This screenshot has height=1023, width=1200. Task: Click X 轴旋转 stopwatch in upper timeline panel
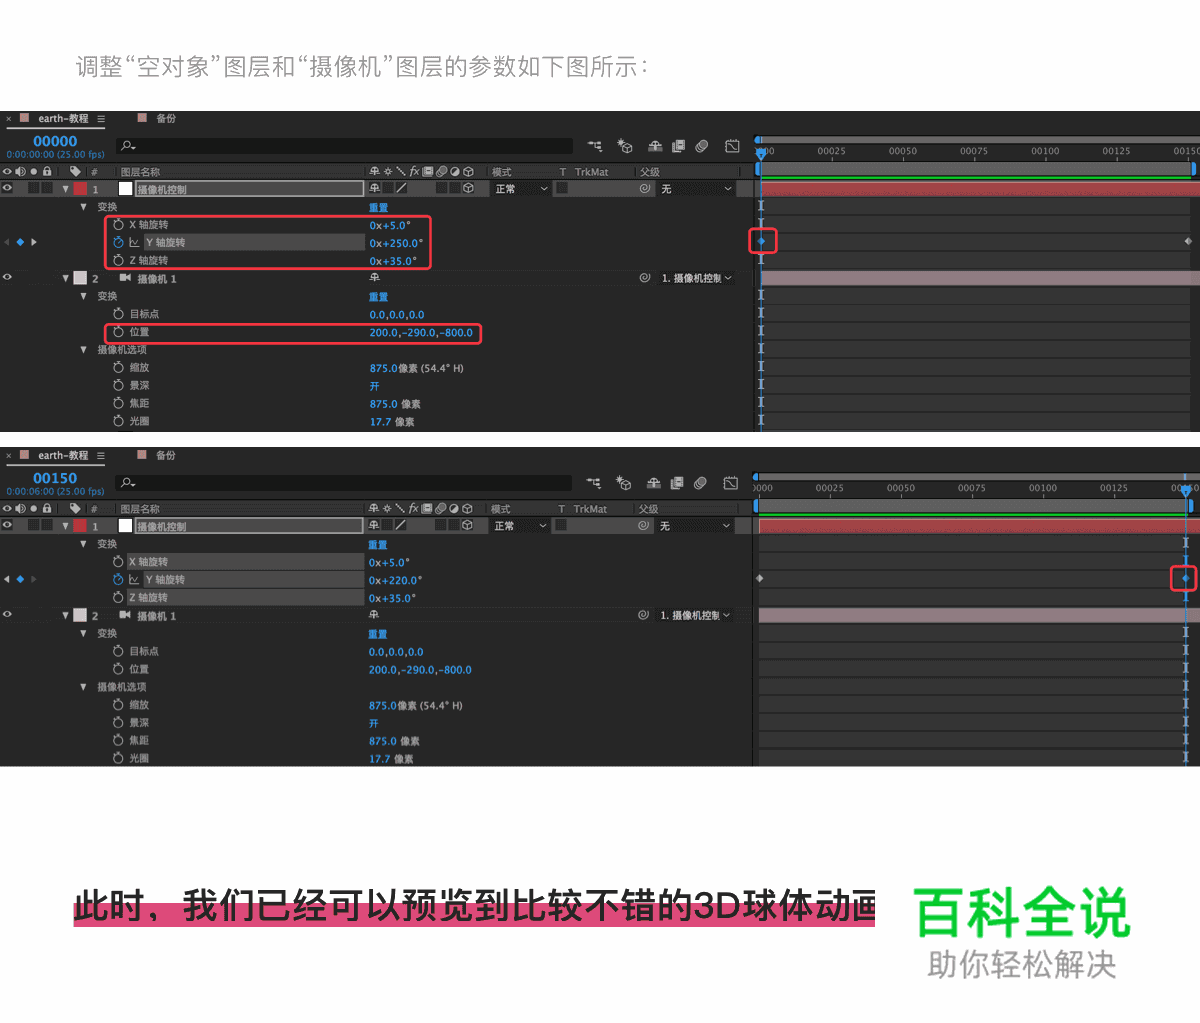[x=118, y=225]
